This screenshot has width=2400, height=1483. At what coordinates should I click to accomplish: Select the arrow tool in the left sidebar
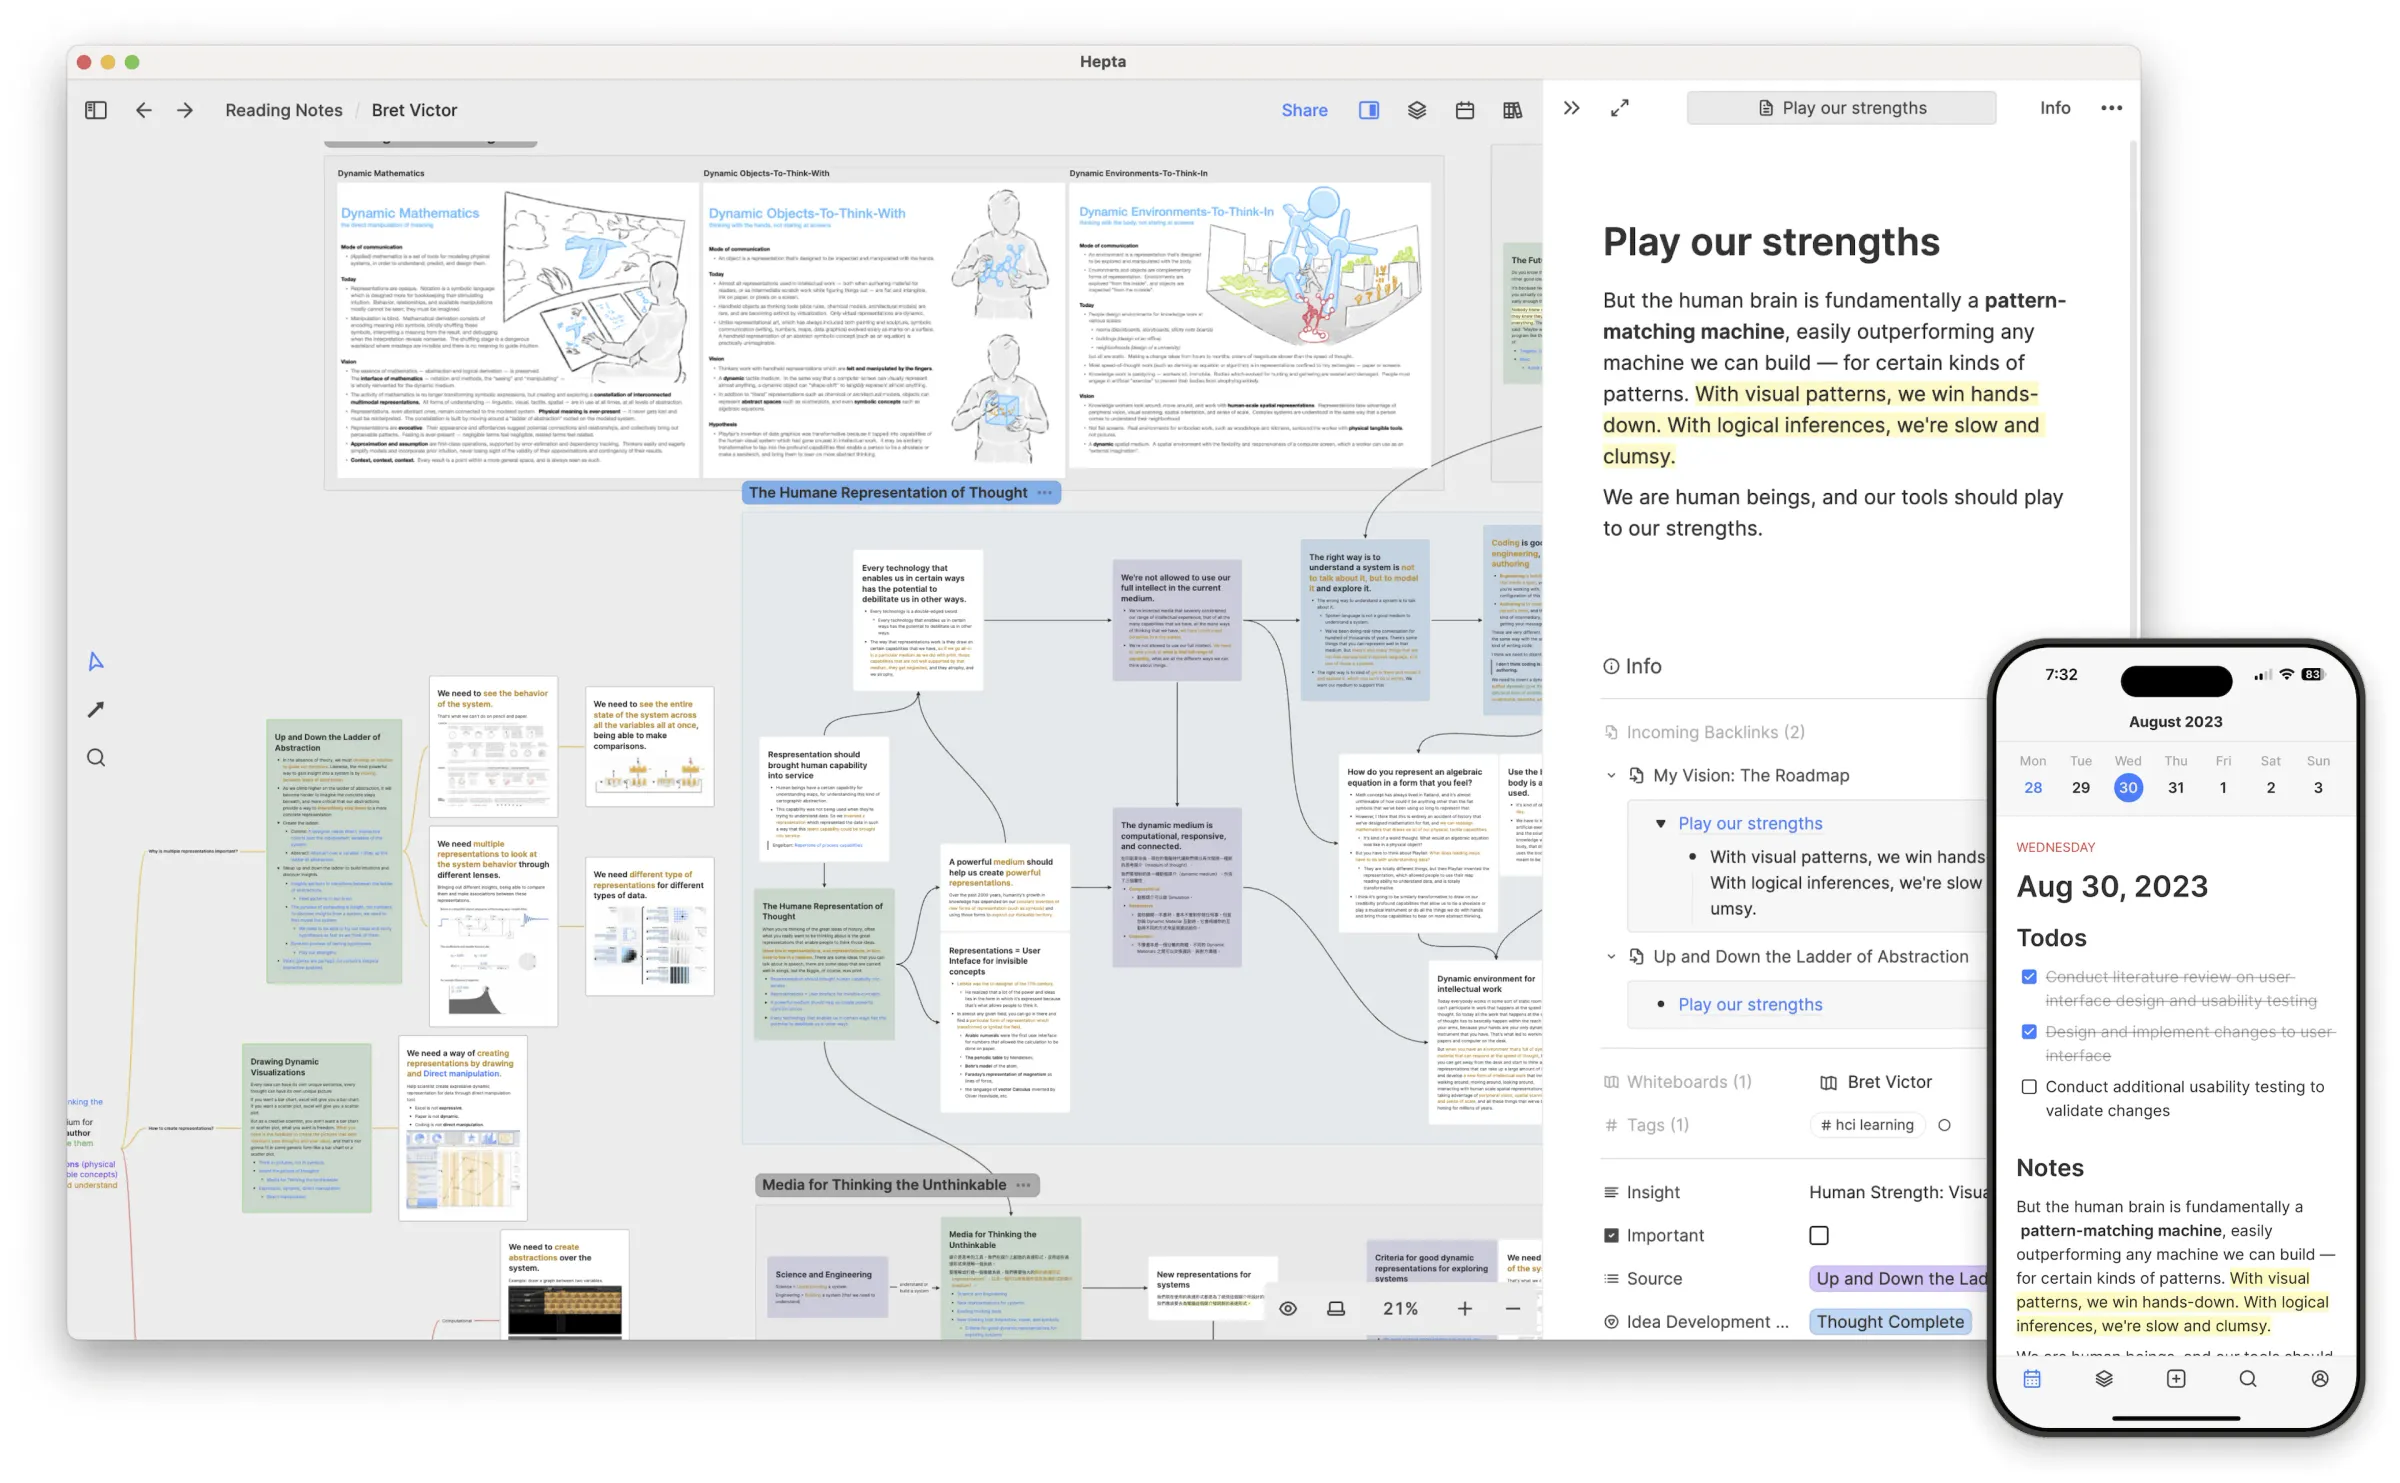coord(96,709)
